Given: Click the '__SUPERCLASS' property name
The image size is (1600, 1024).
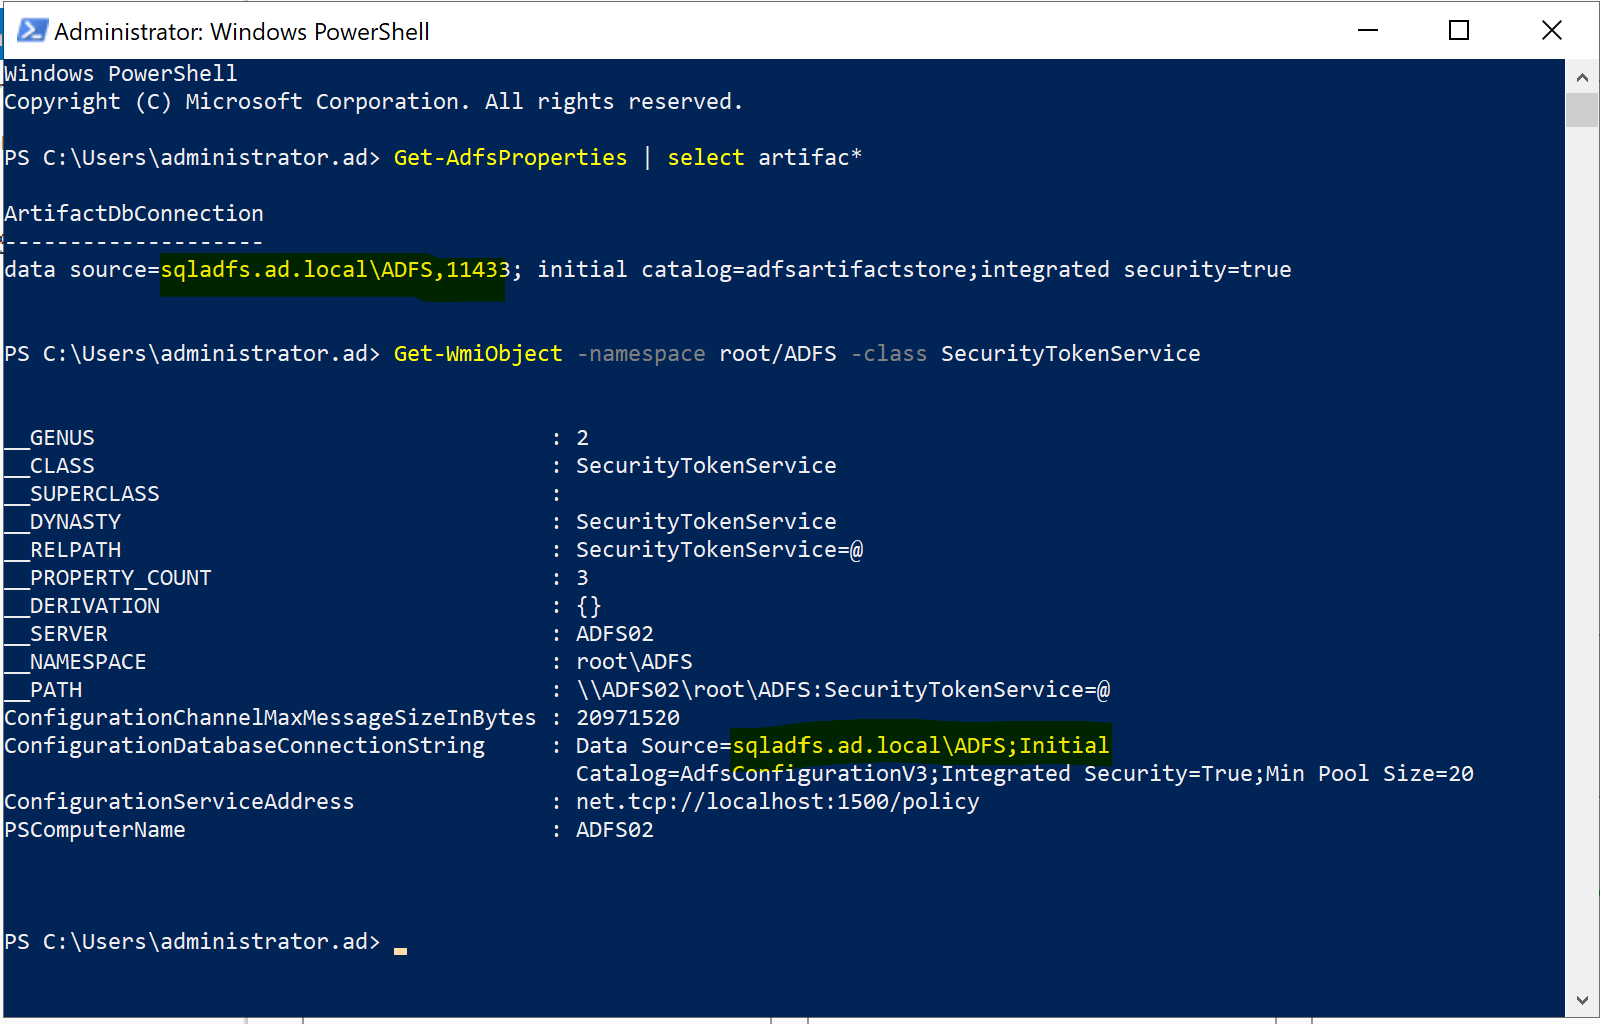Looking at the screenshot, I should tap(82, 494).
